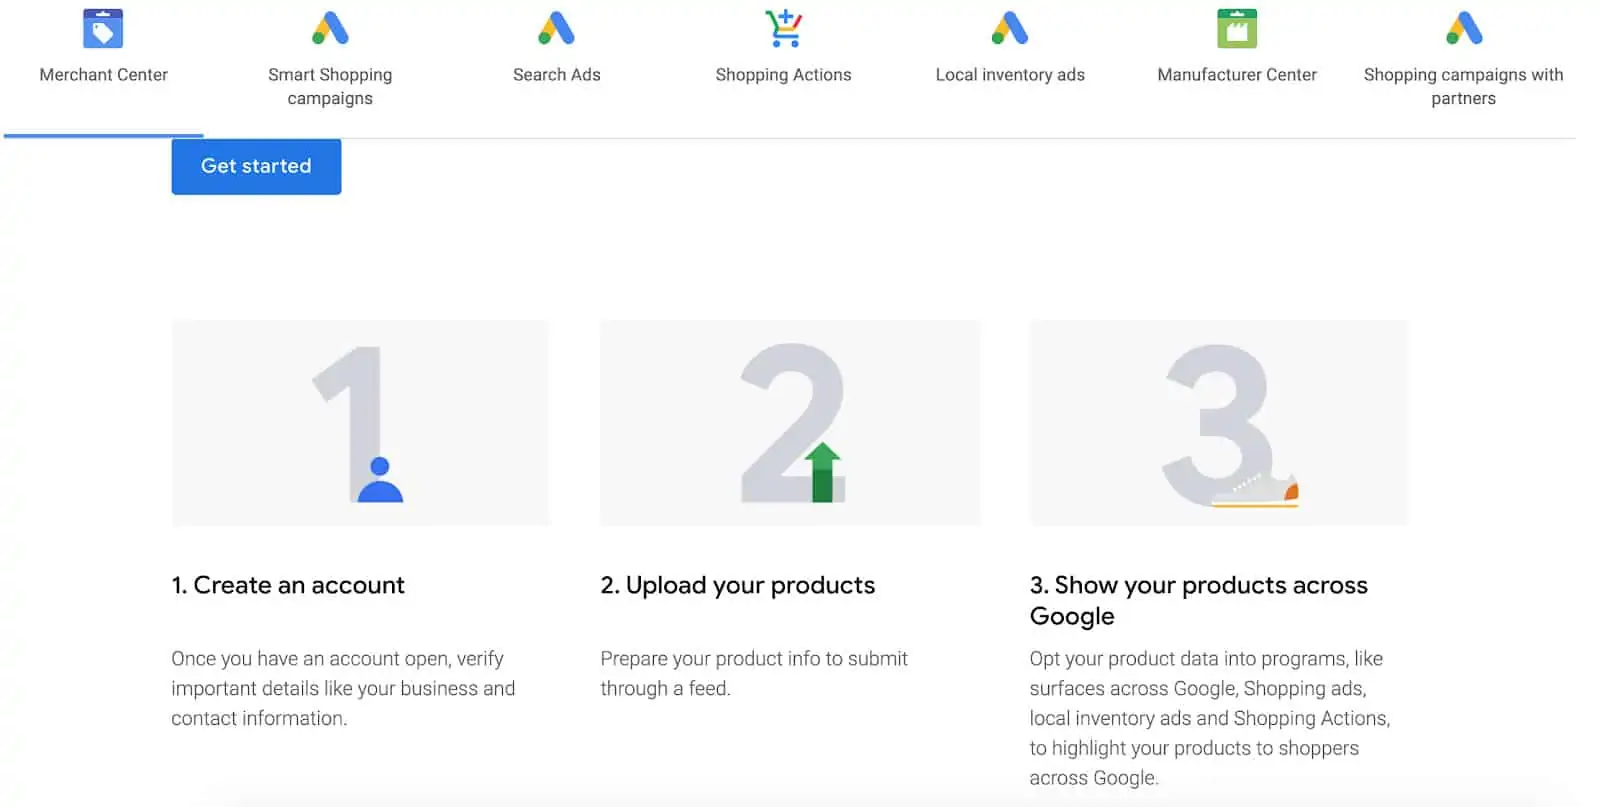The width and height of the screenshot is (1600, 807).
Task: Click the Search Ads triangle icon
Action: tap(556, 29)
